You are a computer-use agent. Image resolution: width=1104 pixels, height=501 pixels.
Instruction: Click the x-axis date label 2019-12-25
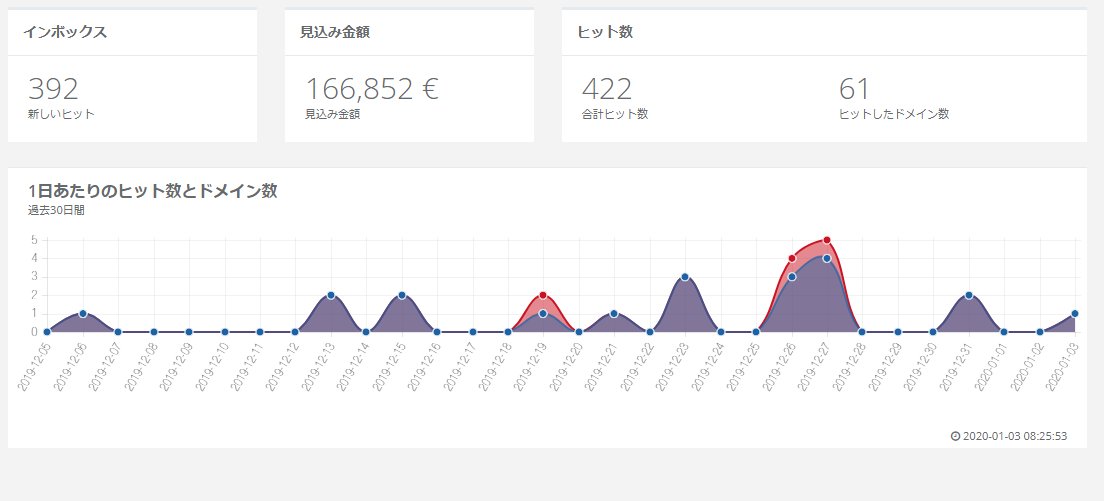[x=743, y=366]
